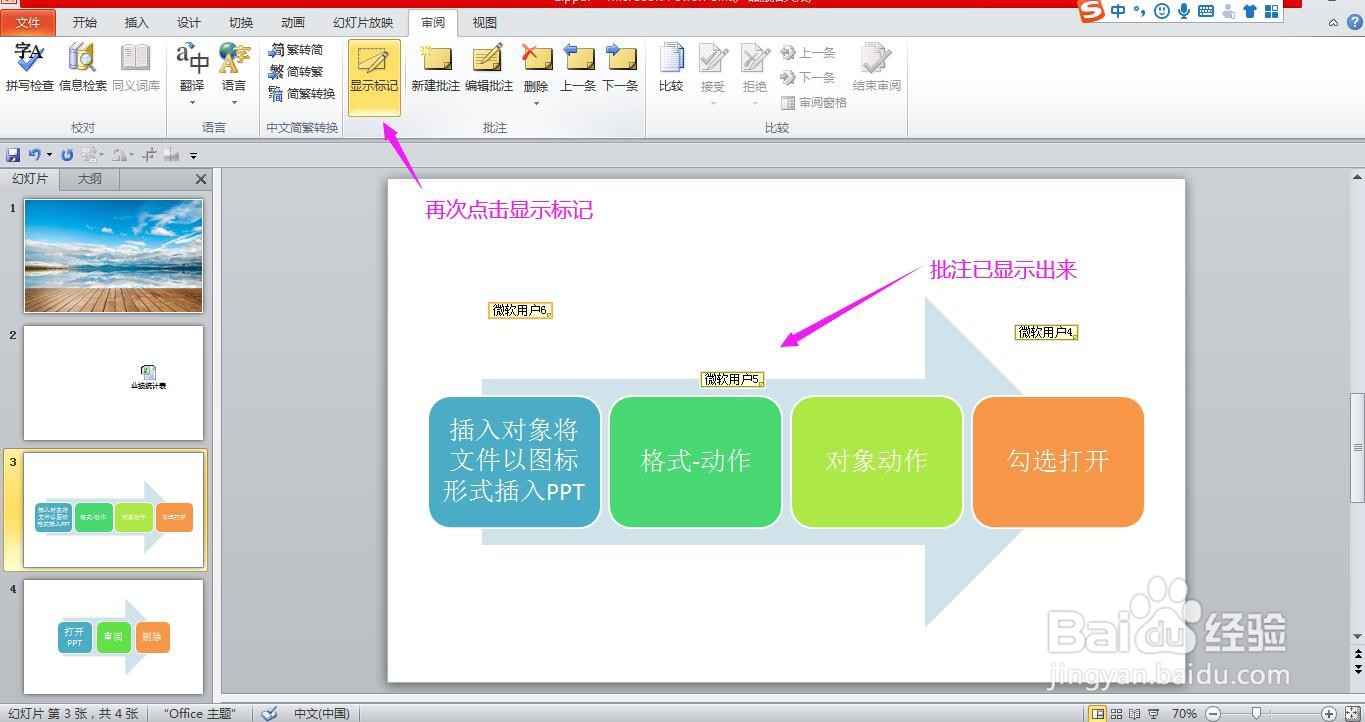Open the 文件 file menu
This screenshot has height=722, width=1365.
click(x=29, y=22)
